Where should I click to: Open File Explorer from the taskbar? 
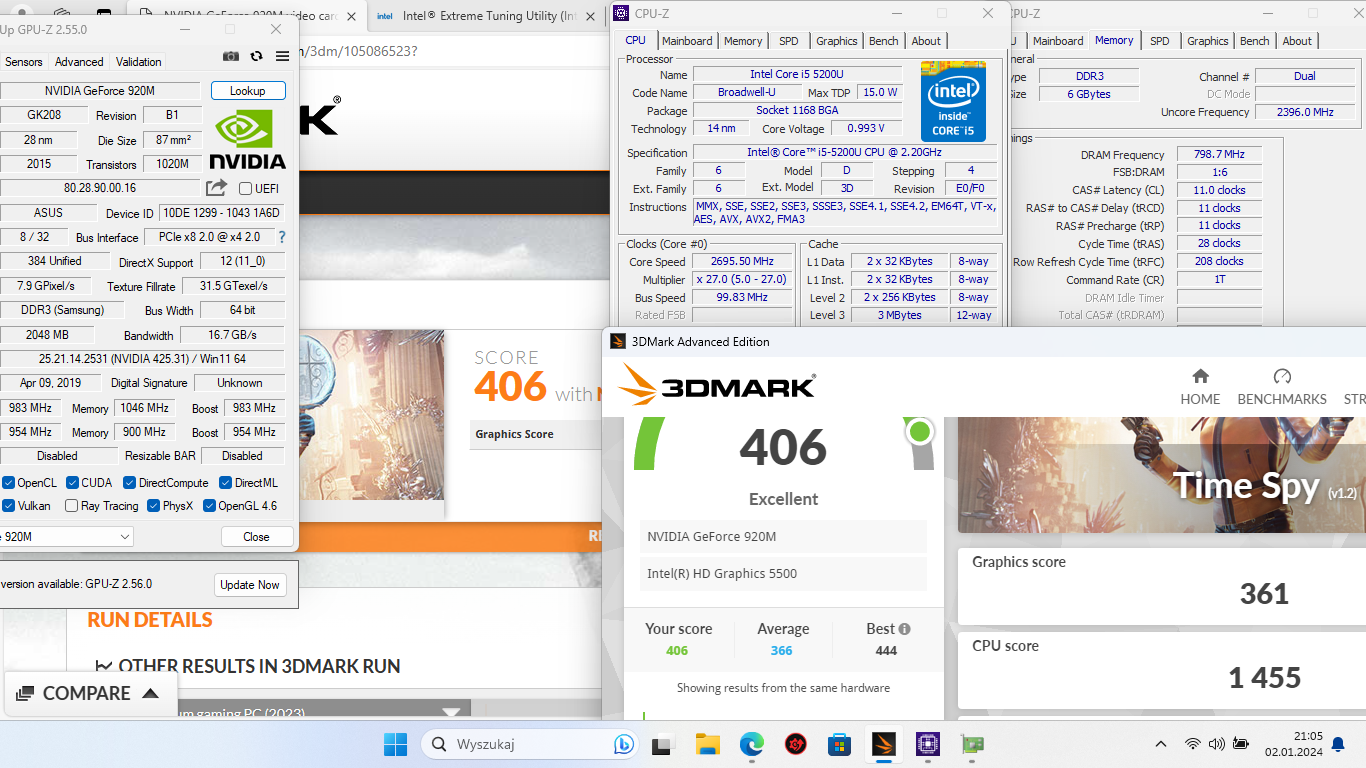pos(707,744)
